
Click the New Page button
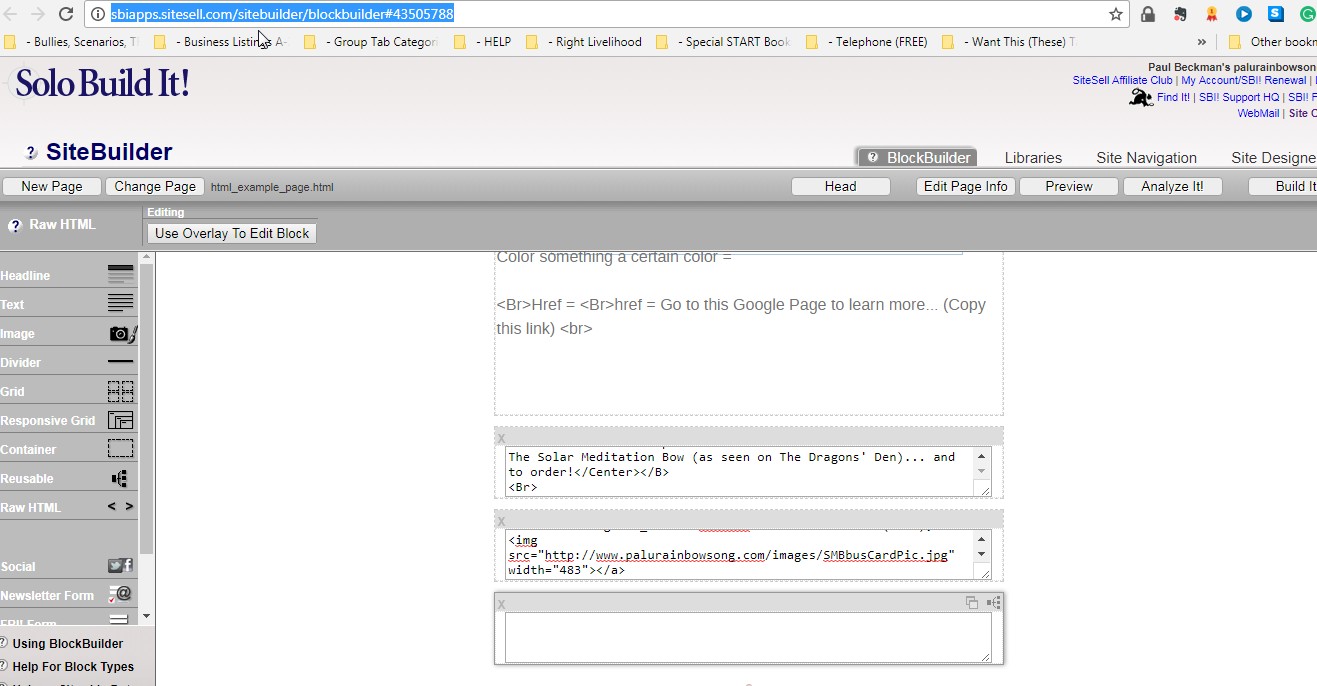click(x=52, y=186)
